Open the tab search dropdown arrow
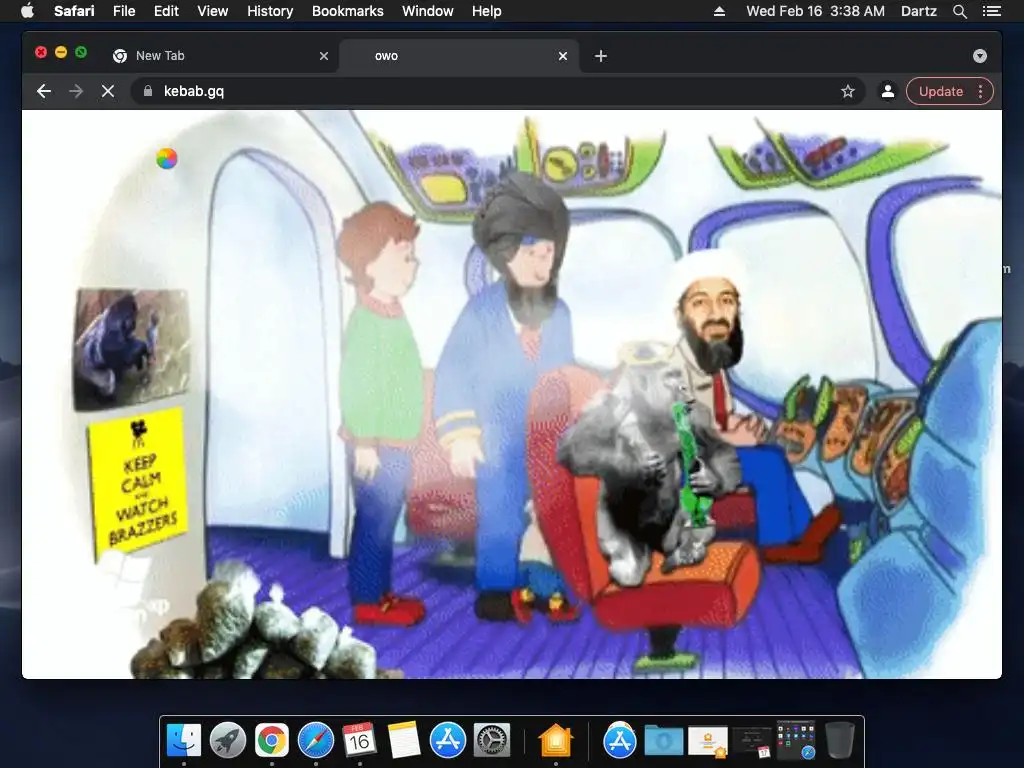Screen dimensions: 1024x768 point(980,56)
